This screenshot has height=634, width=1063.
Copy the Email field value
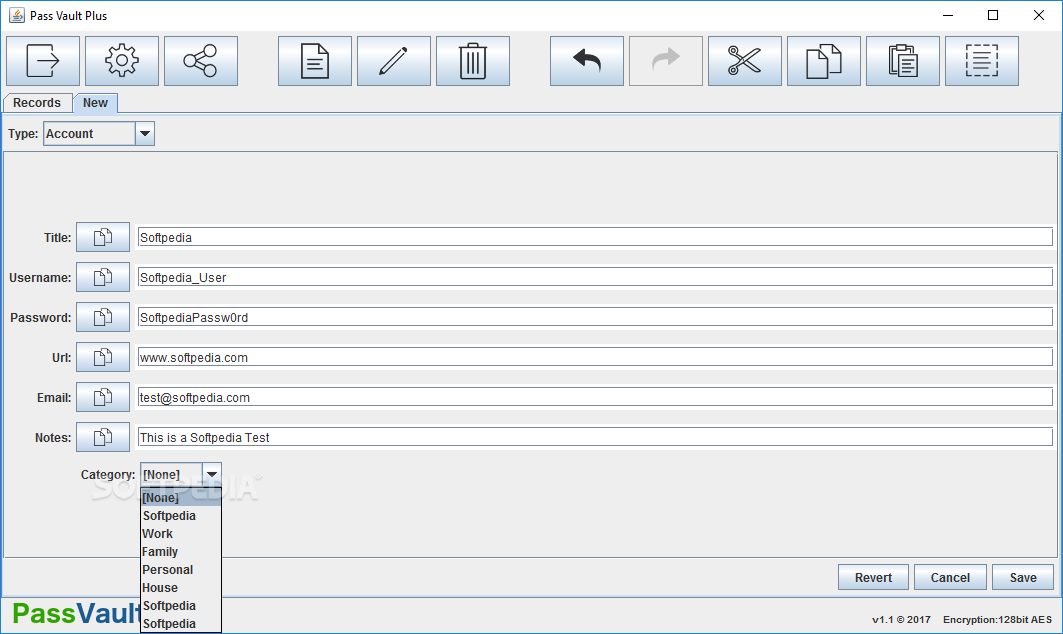click(x=103, y=397)
